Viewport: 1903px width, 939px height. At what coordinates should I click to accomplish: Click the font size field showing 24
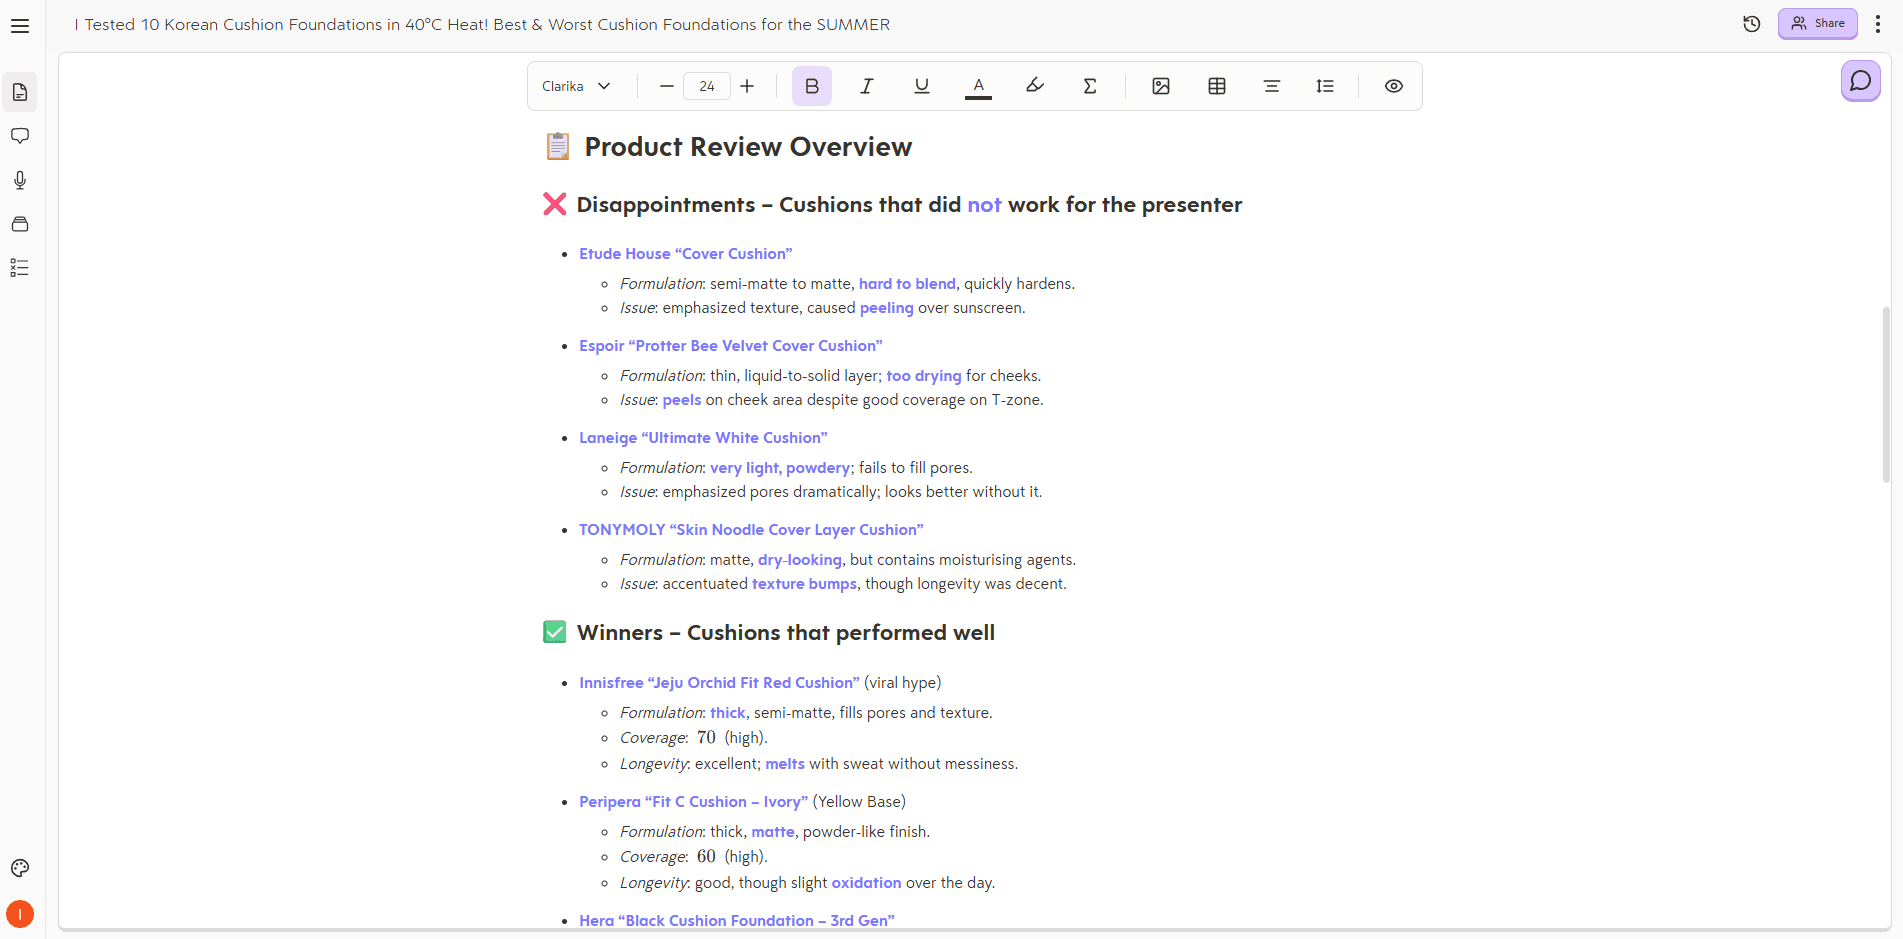tap(707, 86)
